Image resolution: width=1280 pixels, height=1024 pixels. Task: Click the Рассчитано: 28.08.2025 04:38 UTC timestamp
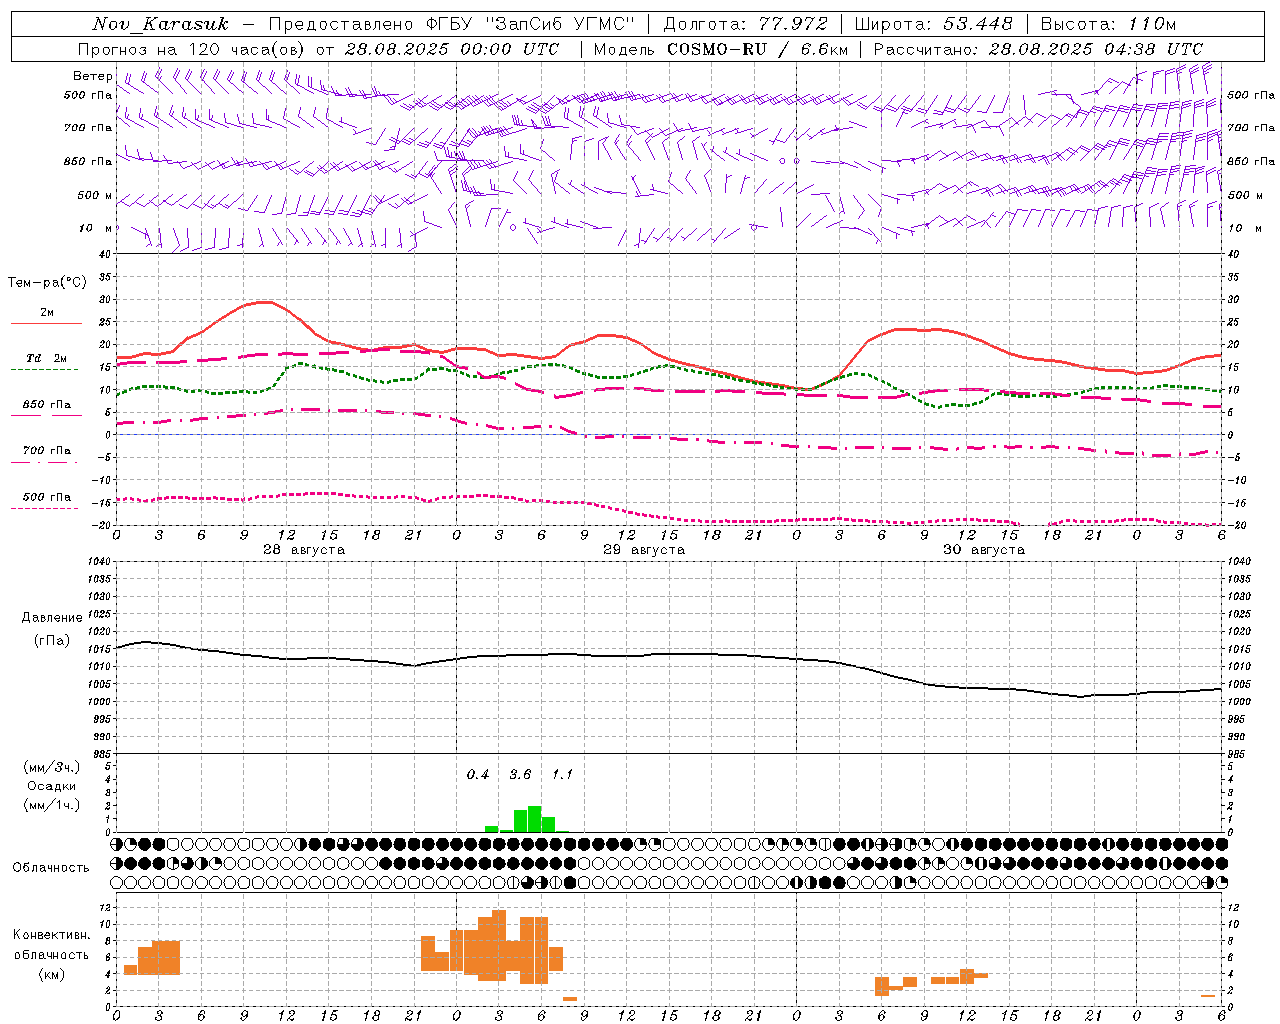[1039, 49]
